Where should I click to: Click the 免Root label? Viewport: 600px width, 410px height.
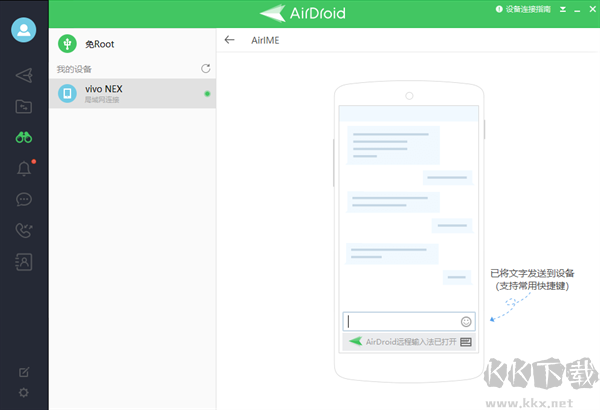[x=99, y=44]
